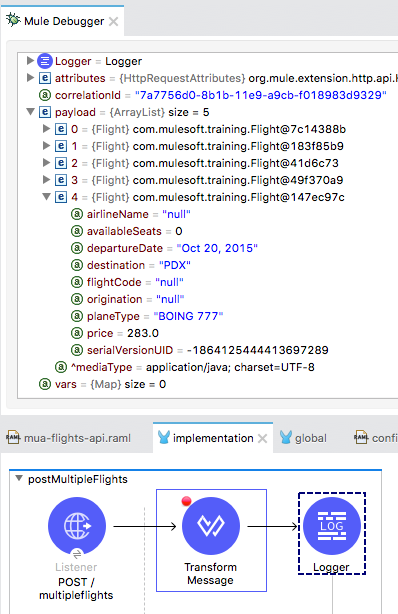The height and width of the screenshot is (614, 398).
Task: Collapse the payload ArrayList node
Action: pyautogui.click(x=30, y=112)
